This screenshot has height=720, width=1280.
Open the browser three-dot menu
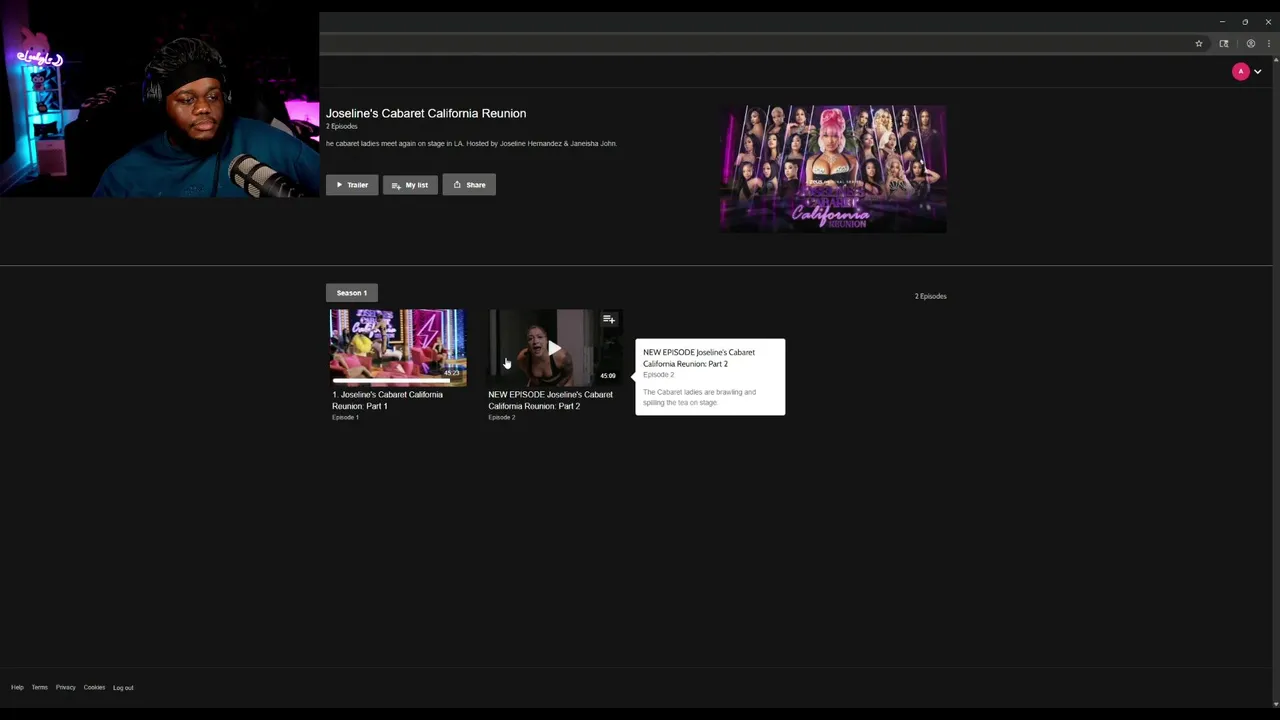pyautogui.click(x=1269, y=44)
